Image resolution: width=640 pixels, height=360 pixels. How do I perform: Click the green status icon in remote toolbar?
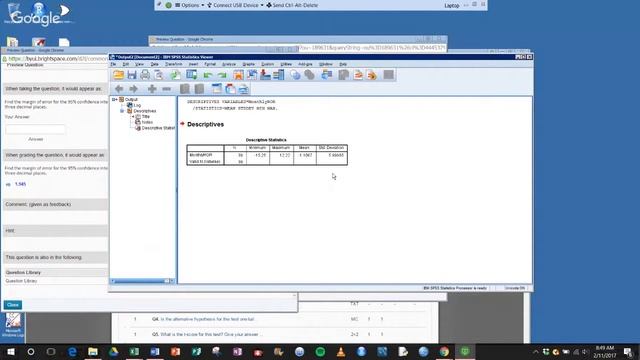pyautogui.click(x=168, y=5)
